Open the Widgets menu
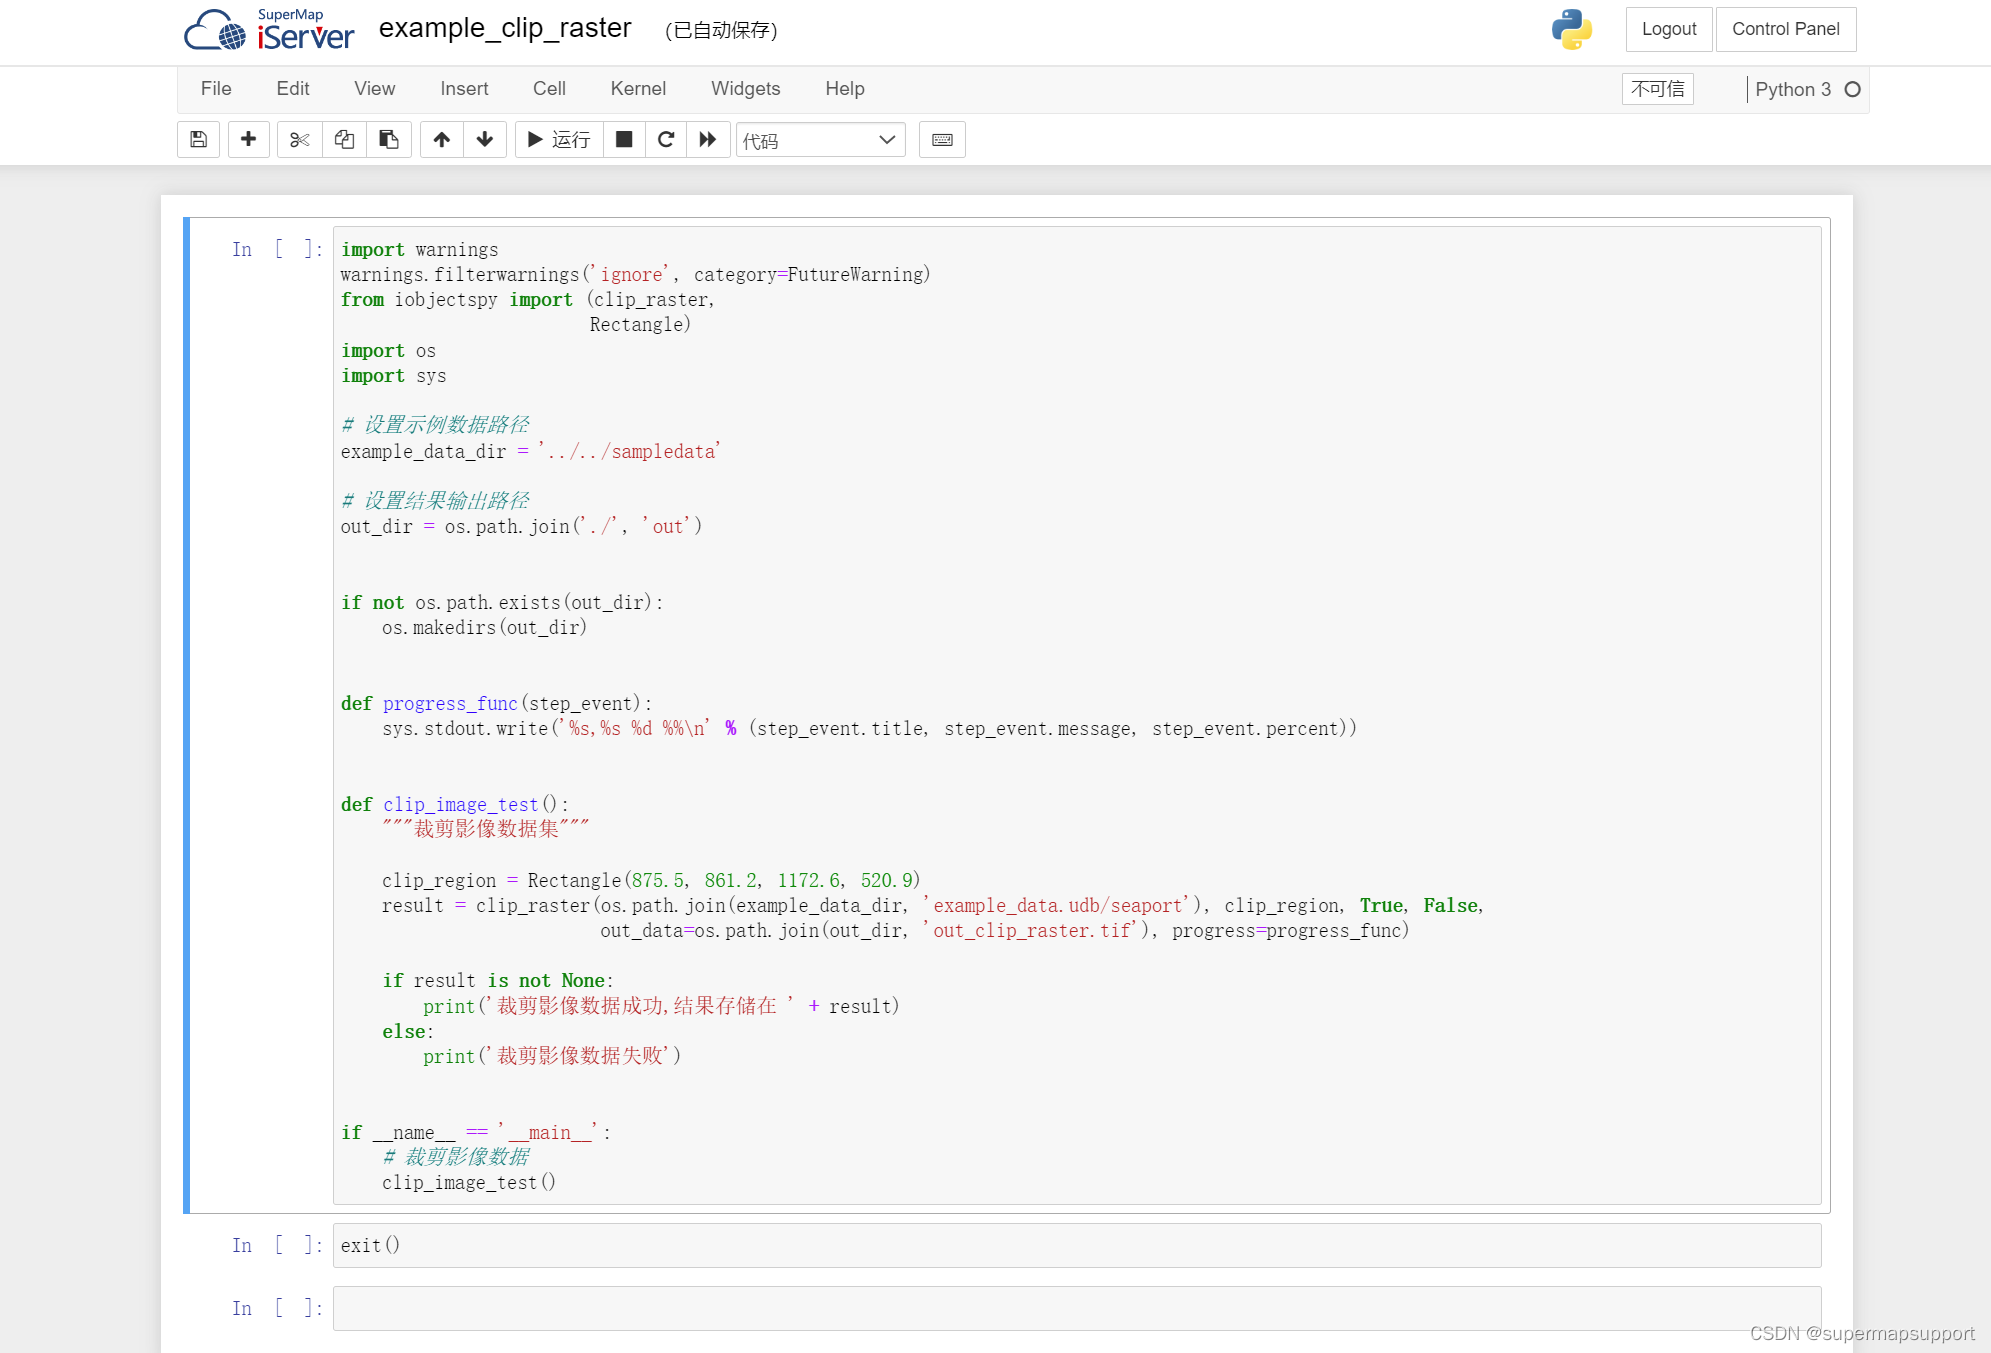The width and height of the screenshot is (1991, 1353). (x=746, y=89)
